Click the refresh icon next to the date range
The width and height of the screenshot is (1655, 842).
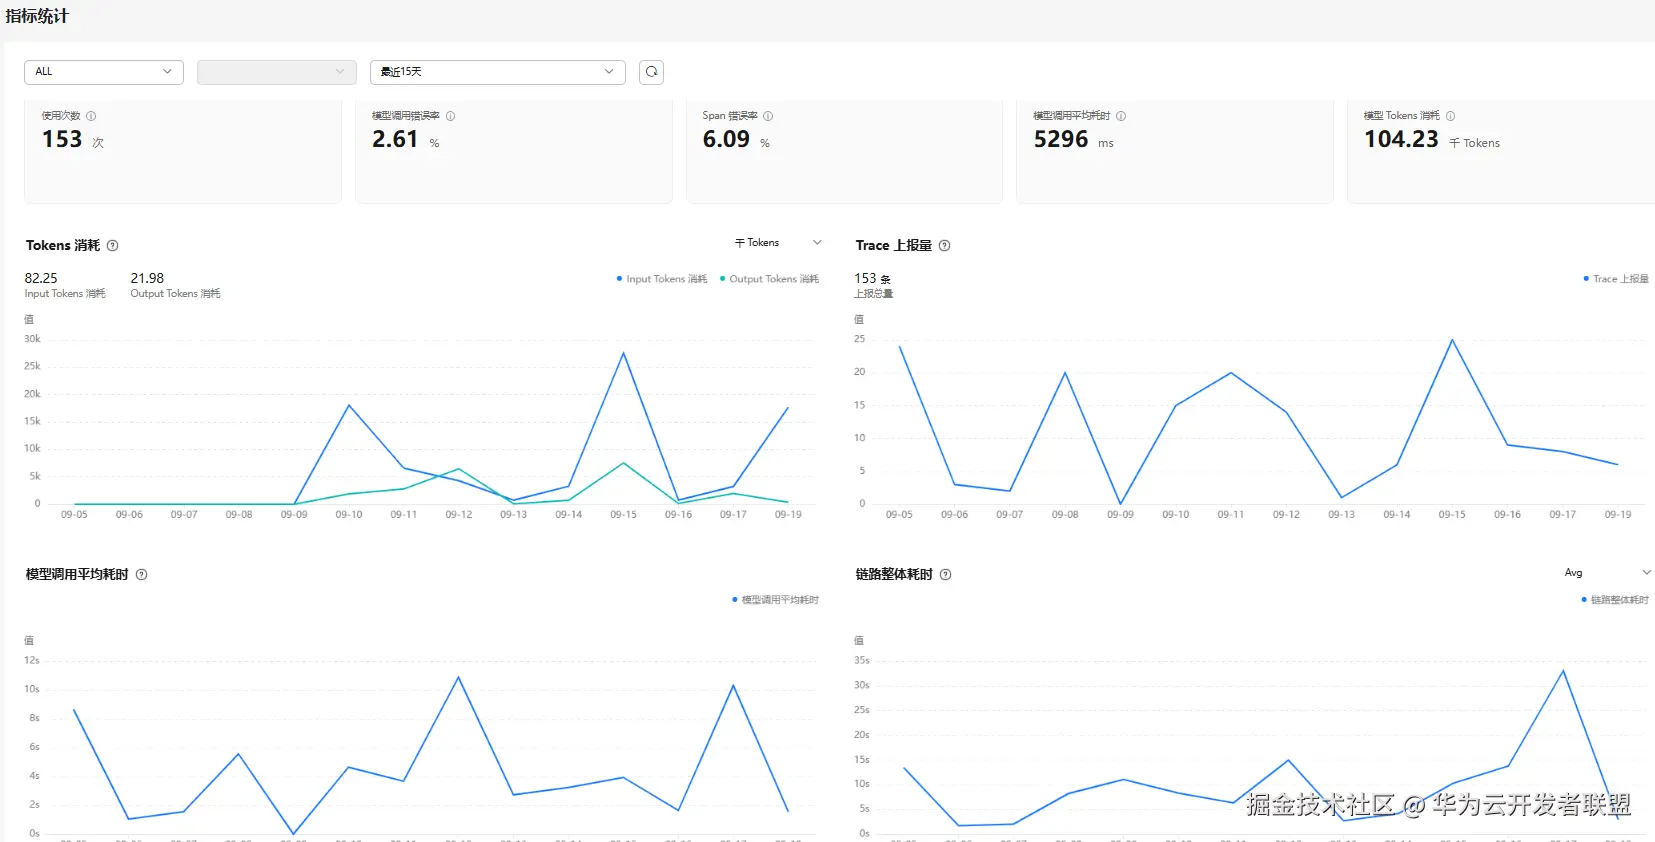pyautogui.click(x=651, y=72)
